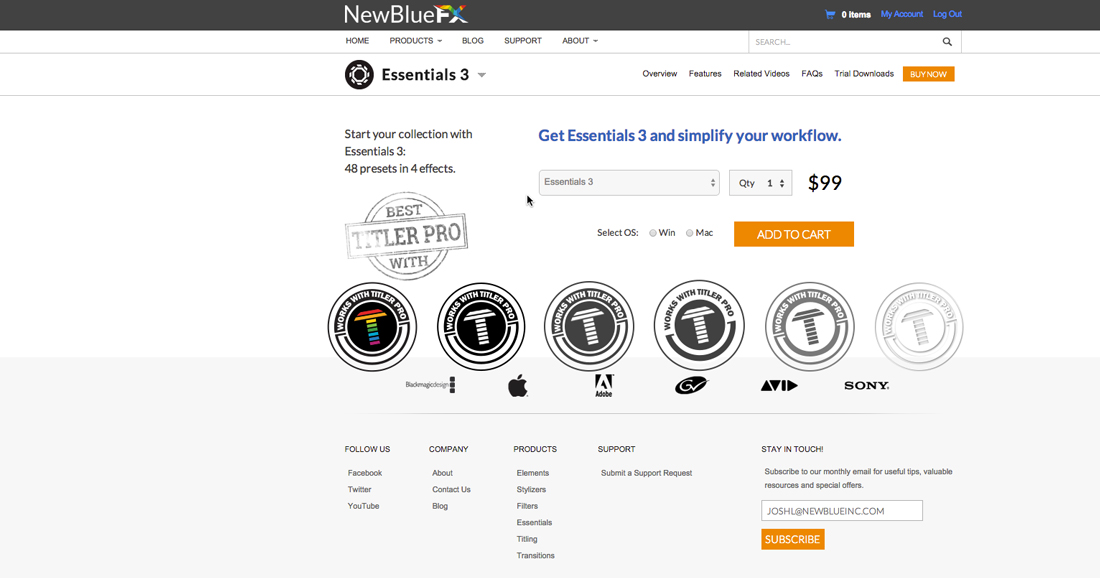Click the Best With Titler Pro stamp
The width and height of the screenshot is (1100, 578).
point(406,236)
